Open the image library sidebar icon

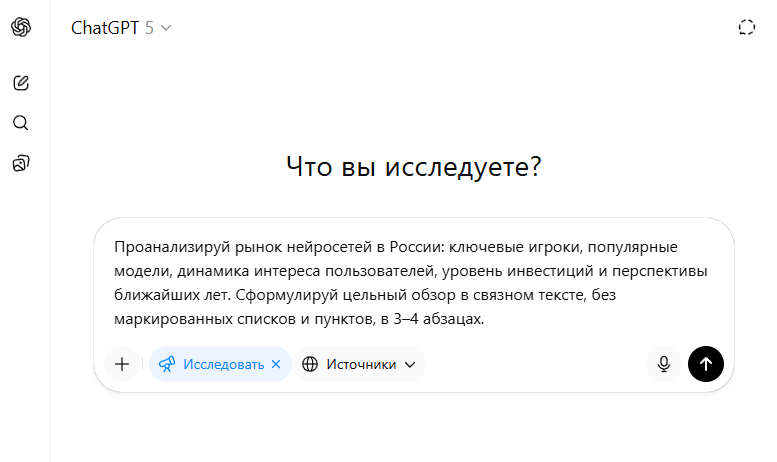point(21,163)
